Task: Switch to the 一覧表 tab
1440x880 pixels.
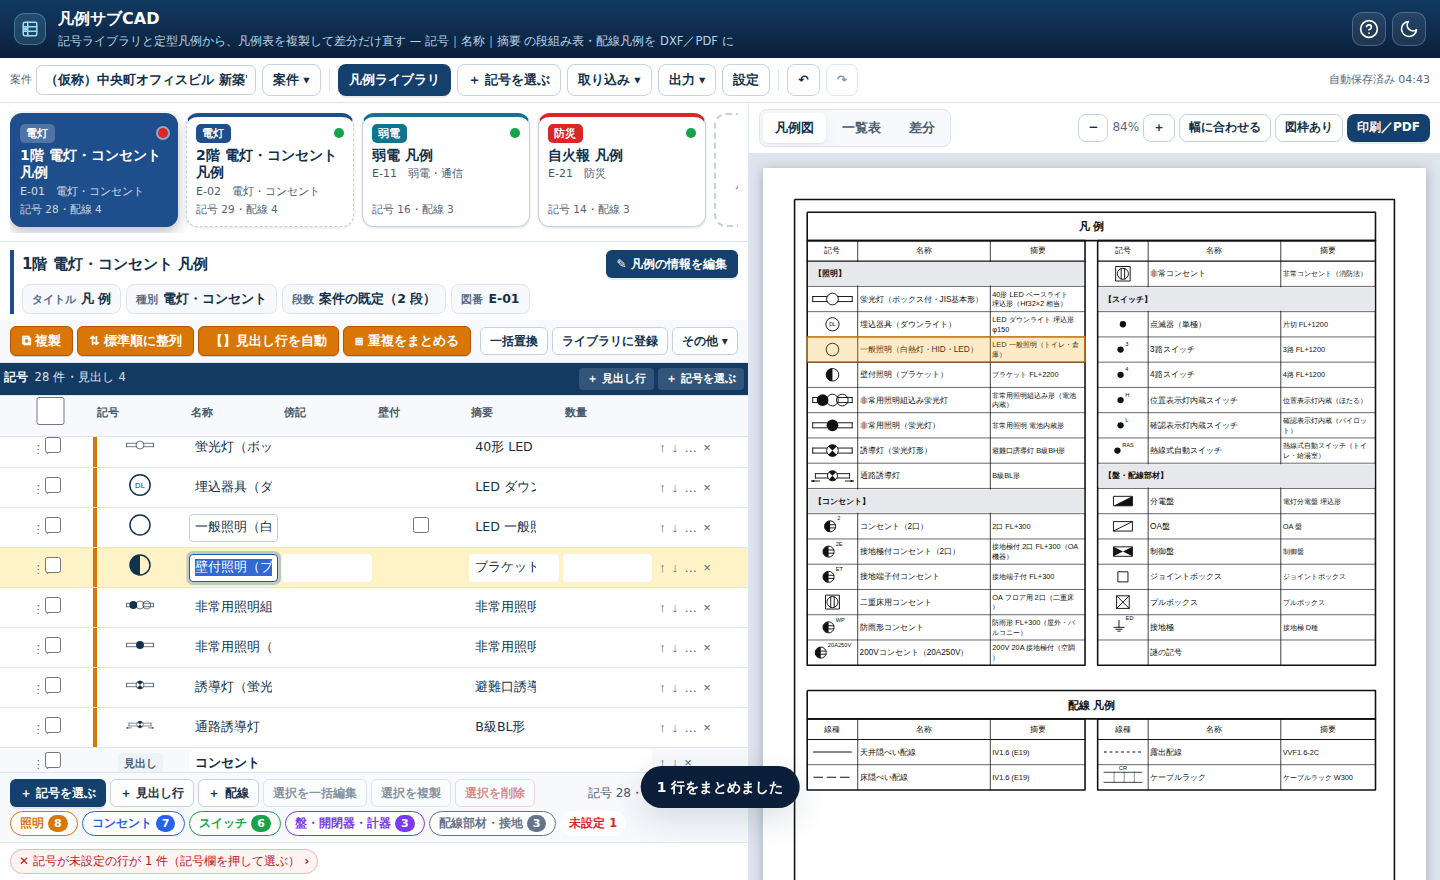Action: pyautogui.click(x=861, y=128)
